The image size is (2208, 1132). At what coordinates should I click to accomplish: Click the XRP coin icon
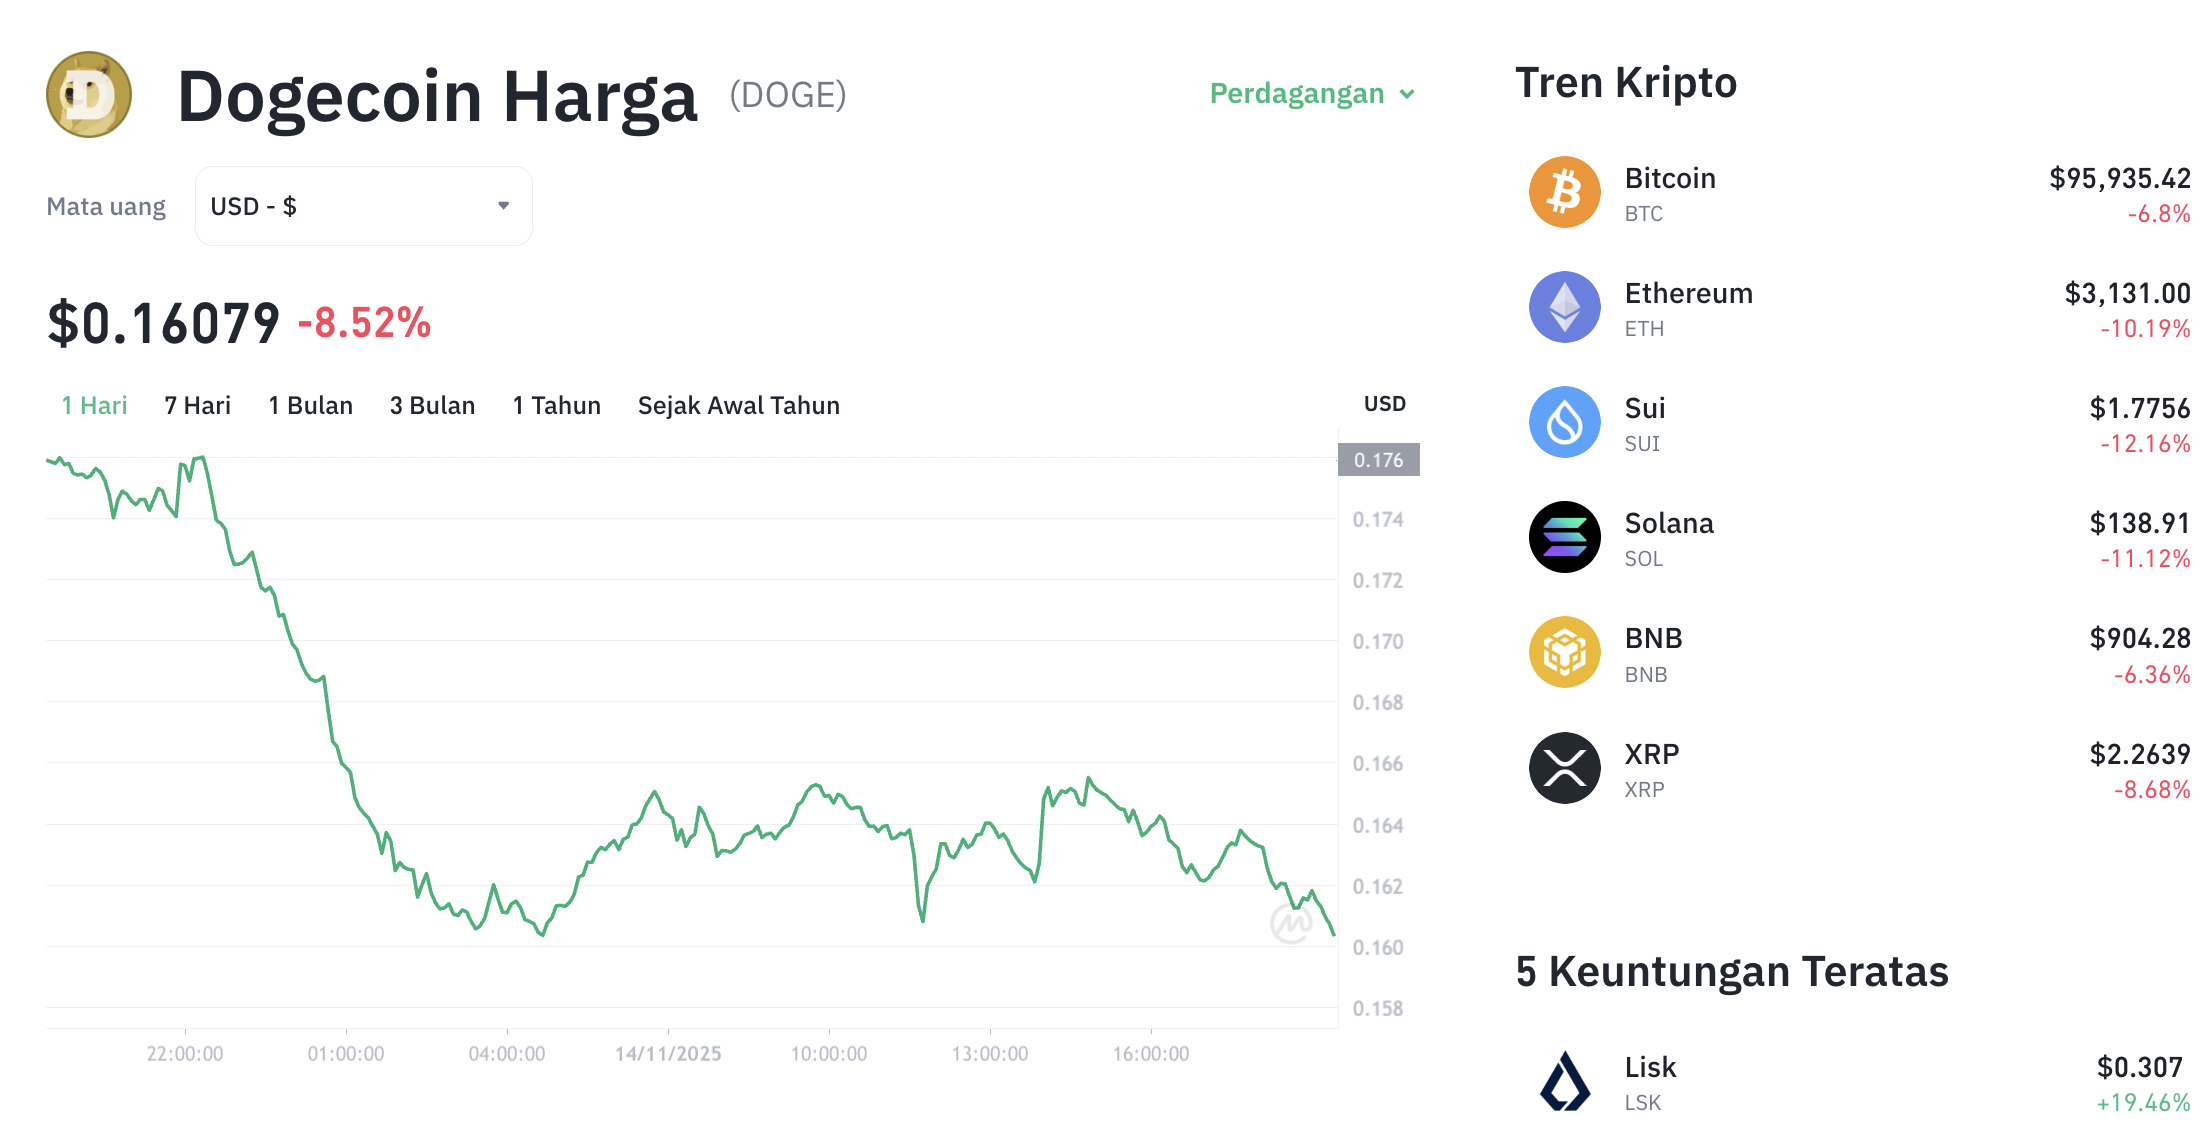tap(1564, 768)
